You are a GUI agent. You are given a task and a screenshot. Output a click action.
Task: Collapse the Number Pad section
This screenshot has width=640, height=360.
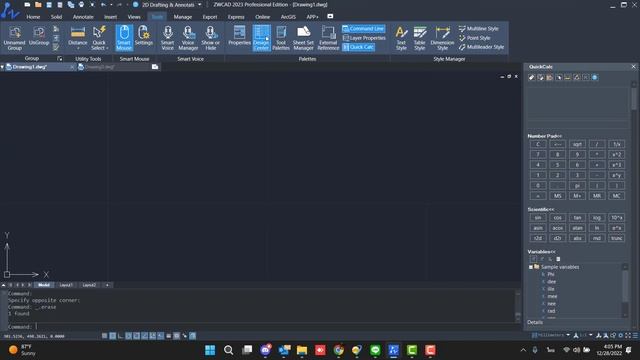coord(544,136)
